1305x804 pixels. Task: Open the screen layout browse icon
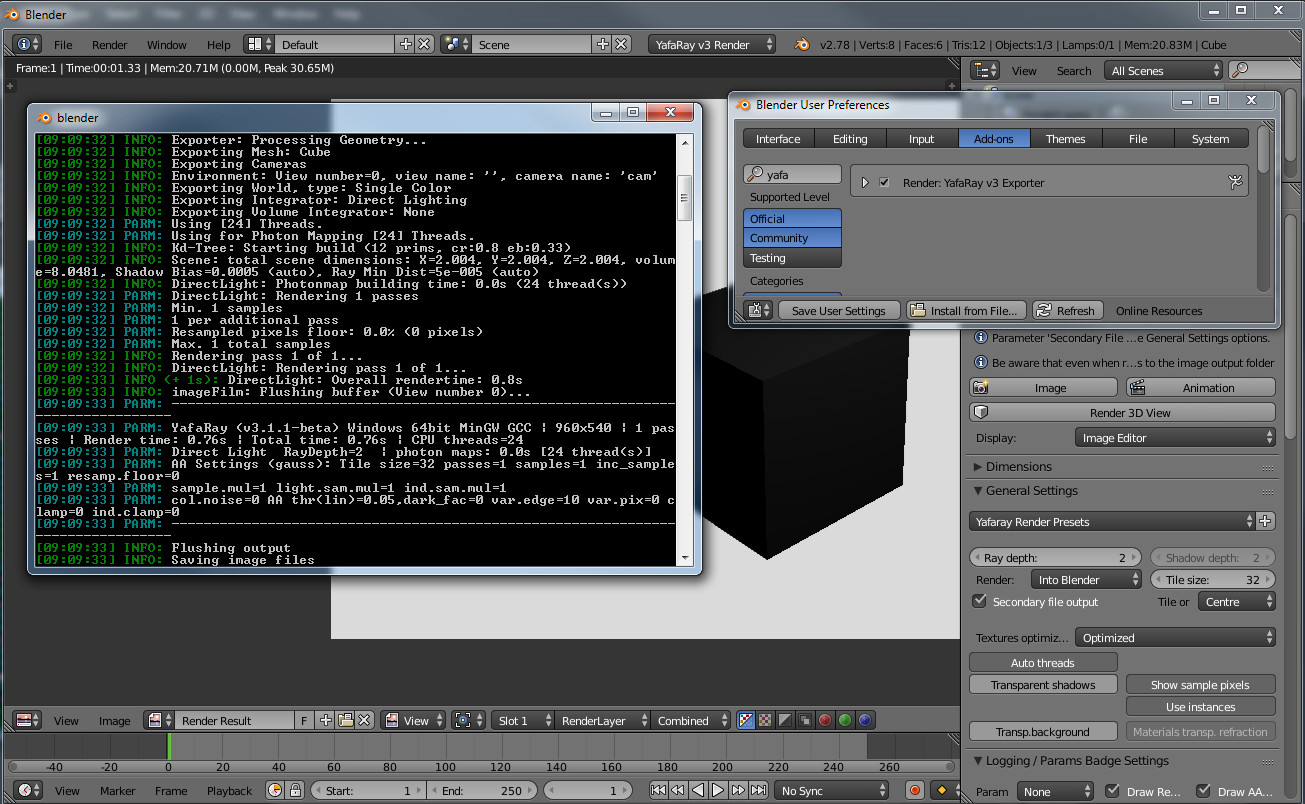coord(259,44)
